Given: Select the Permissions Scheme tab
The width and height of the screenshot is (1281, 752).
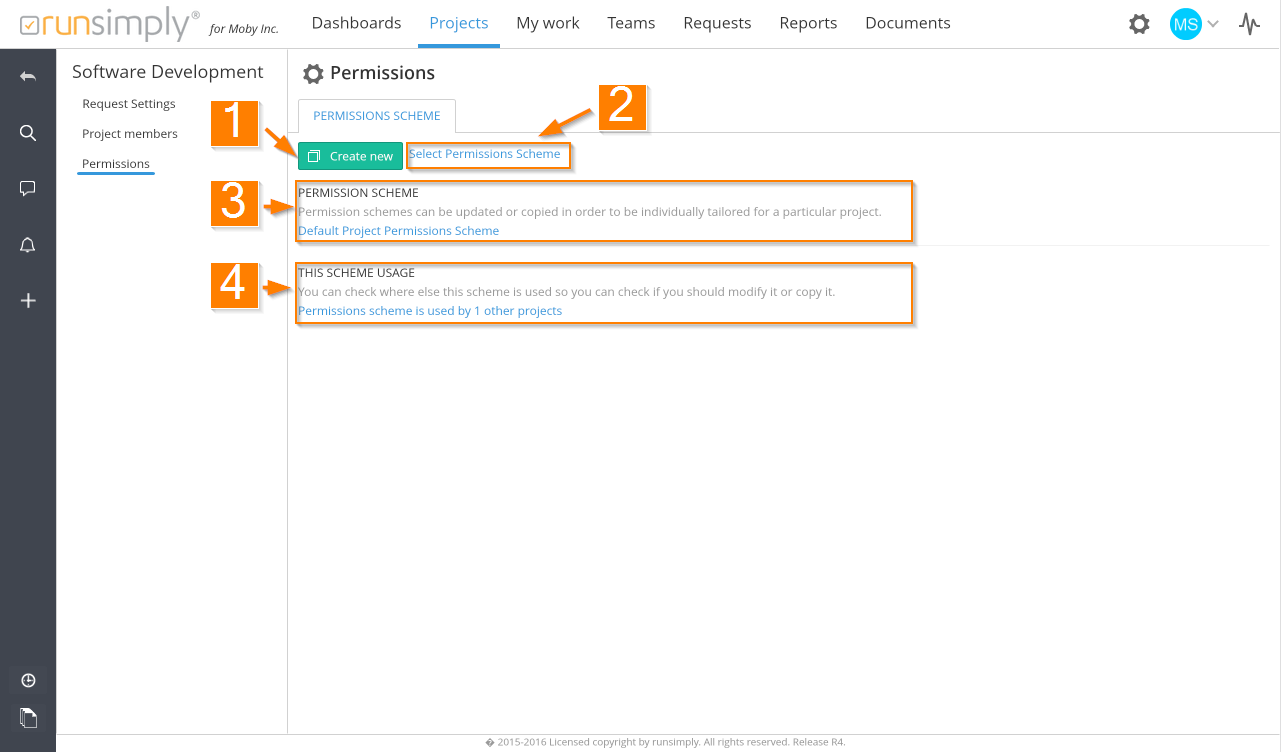Looking at the screenshot, I should pos(377,116).
